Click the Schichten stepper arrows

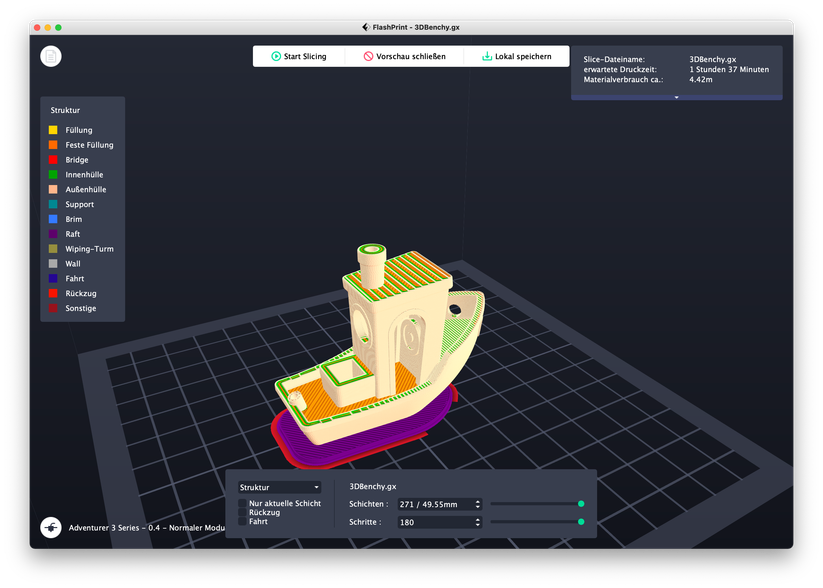(477, 504)
